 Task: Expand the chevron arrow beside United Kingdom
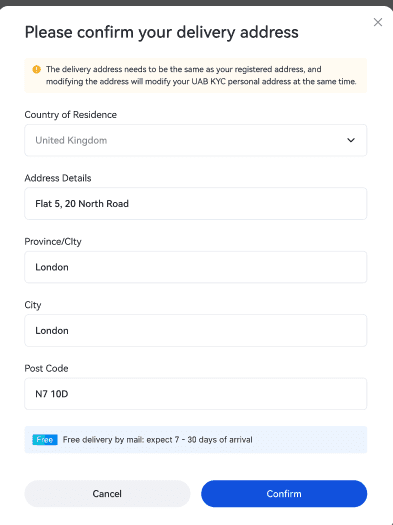(350, 140)
